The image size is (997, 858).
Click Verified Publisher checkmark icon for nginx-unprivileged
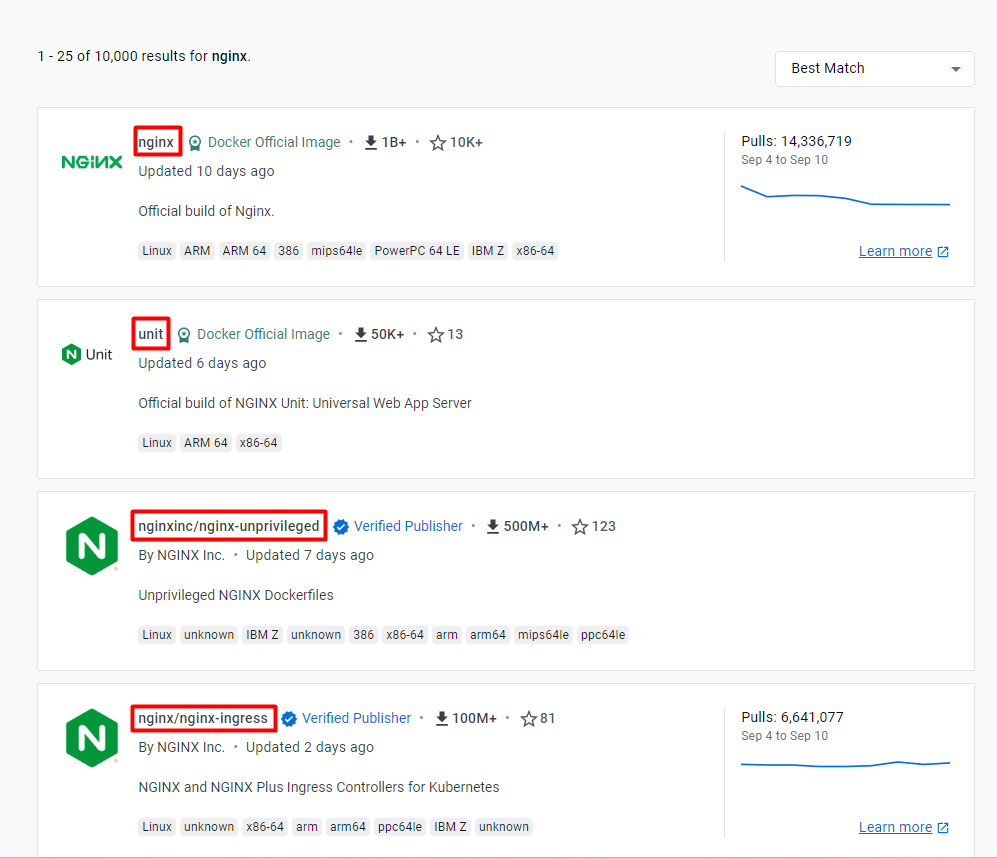coord(341,527)
